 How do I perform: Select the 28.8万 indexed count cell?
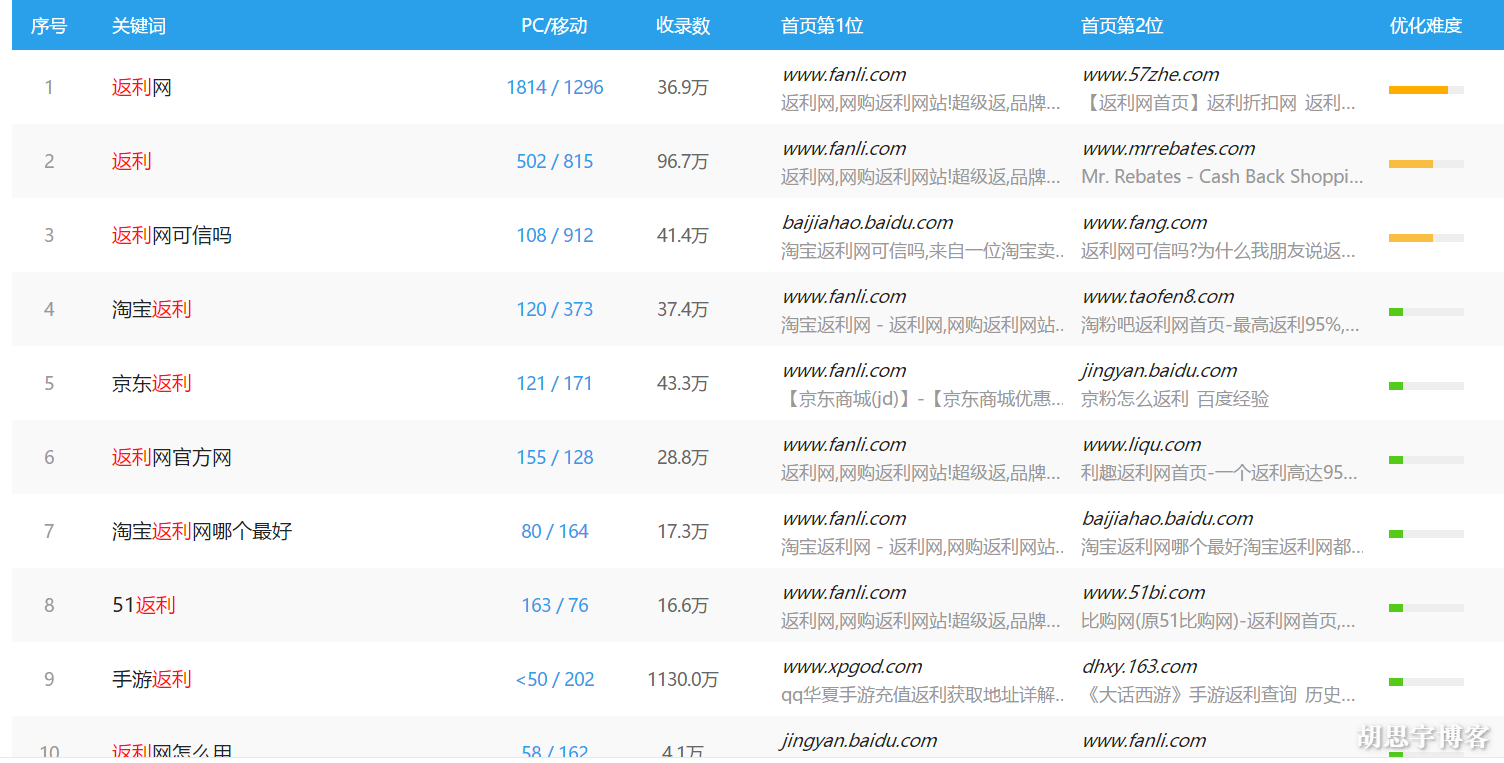683,458
